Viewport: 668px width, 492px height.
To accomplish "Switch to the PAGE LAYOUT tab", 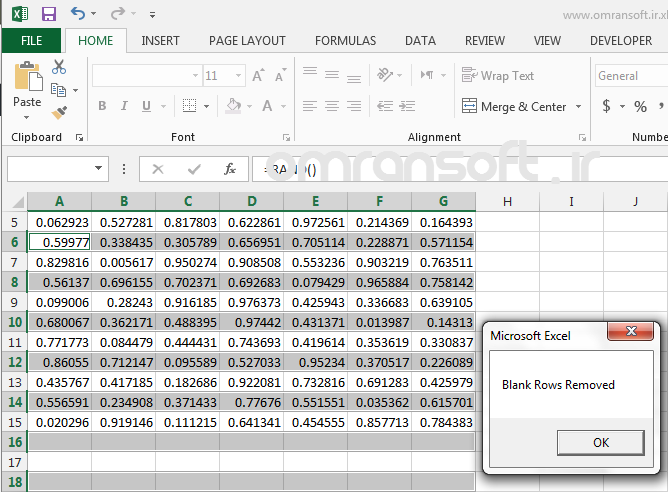I will tap(247, 40).
